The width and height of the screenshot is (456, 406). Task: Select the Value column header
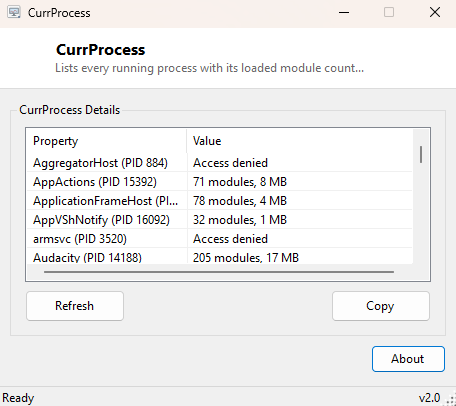(x=300, y=141)
